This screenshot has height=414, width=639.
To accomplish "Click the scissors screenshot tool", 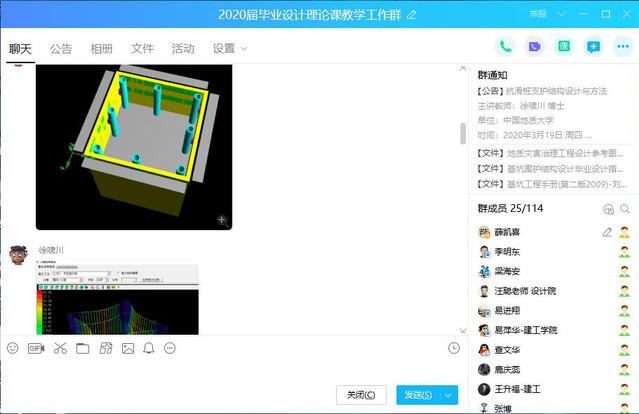I will click(60, 348).
